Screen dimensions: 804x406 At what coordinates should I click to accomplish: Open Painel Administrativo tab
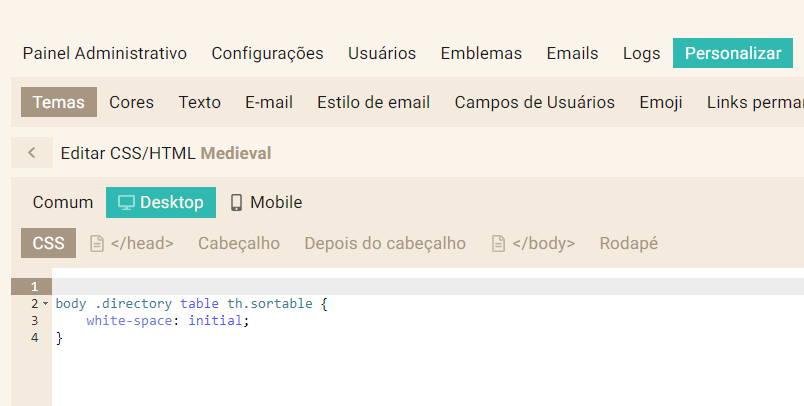(x=105, y=53)
